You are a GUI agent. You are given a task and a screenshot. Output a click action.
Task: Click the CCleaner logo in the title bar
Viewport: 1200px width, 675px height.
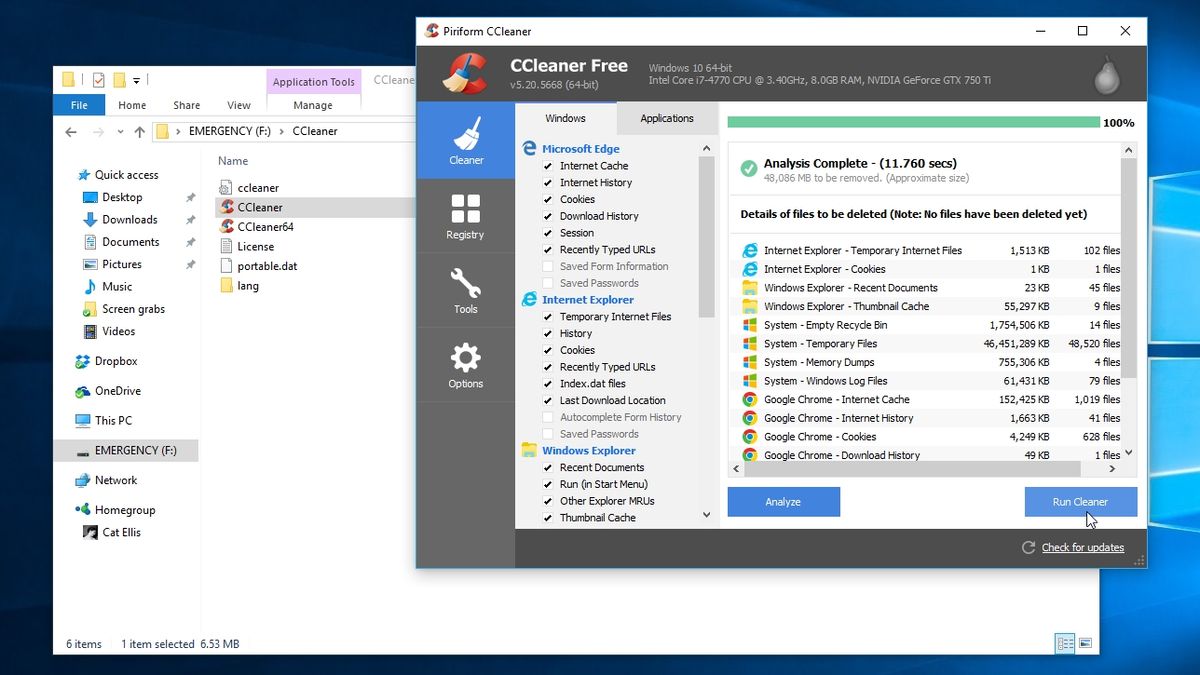430,31
